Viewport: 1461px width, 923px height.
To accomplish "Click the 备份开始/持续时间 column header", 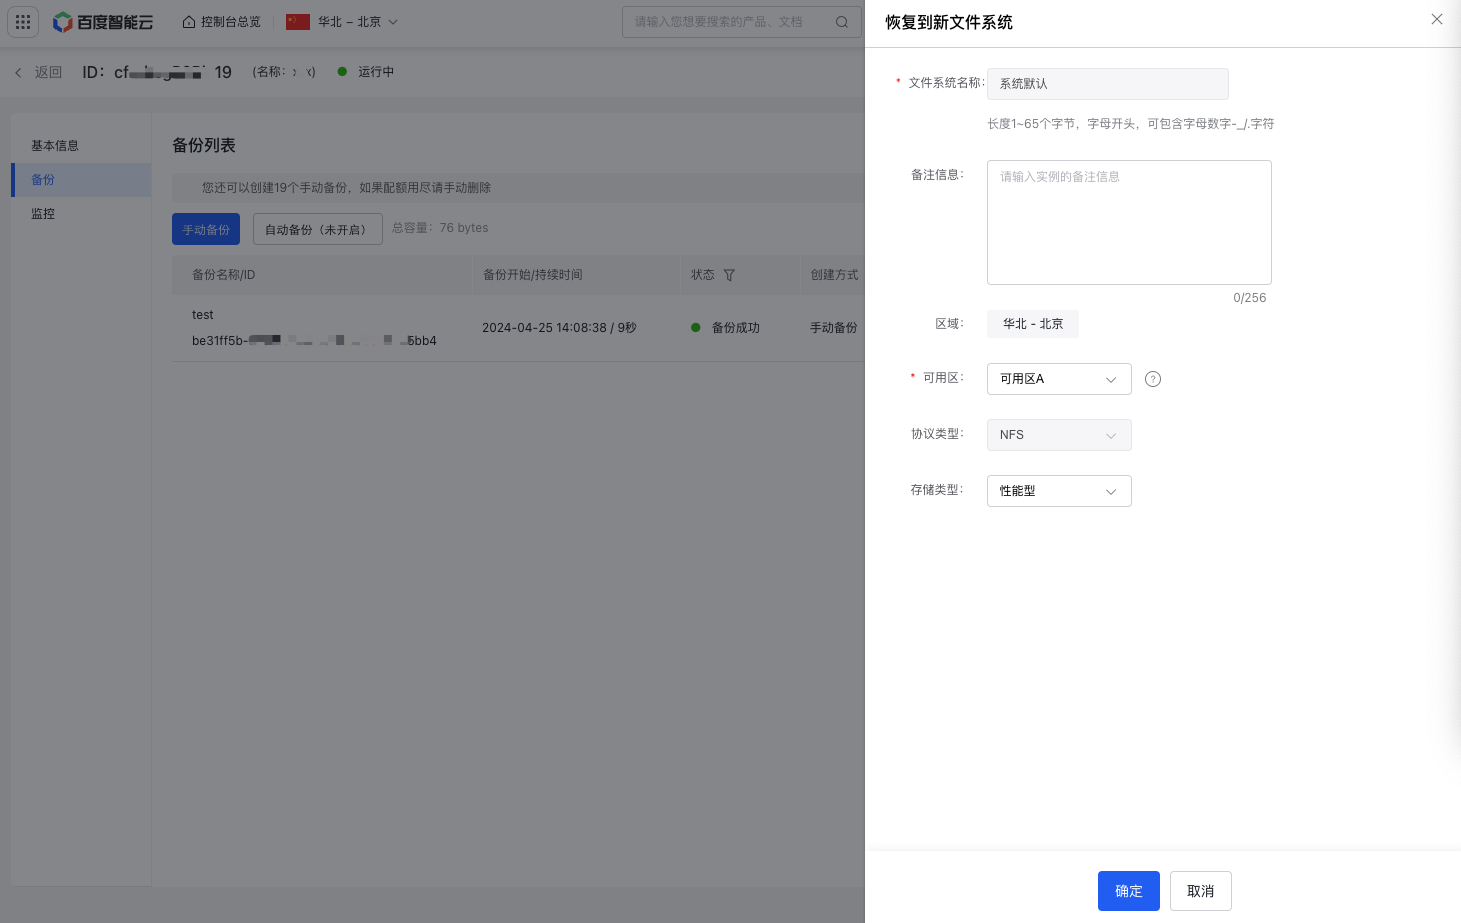I will (533, 275).
